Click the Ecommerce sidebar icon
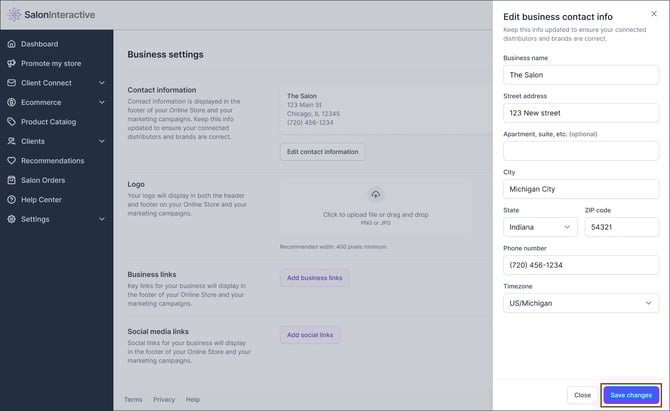 pyautogui.click(x=12, y=102)
